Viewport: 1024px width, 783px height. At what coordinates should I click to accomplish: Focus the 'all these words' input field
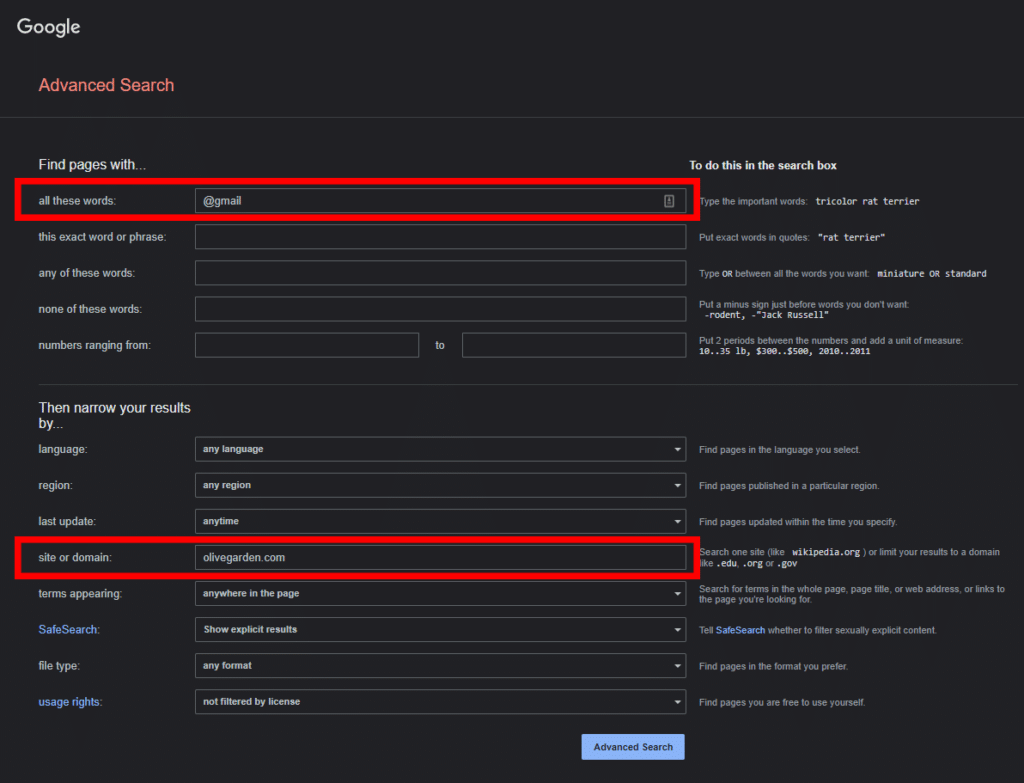click(x=440, y=201)
